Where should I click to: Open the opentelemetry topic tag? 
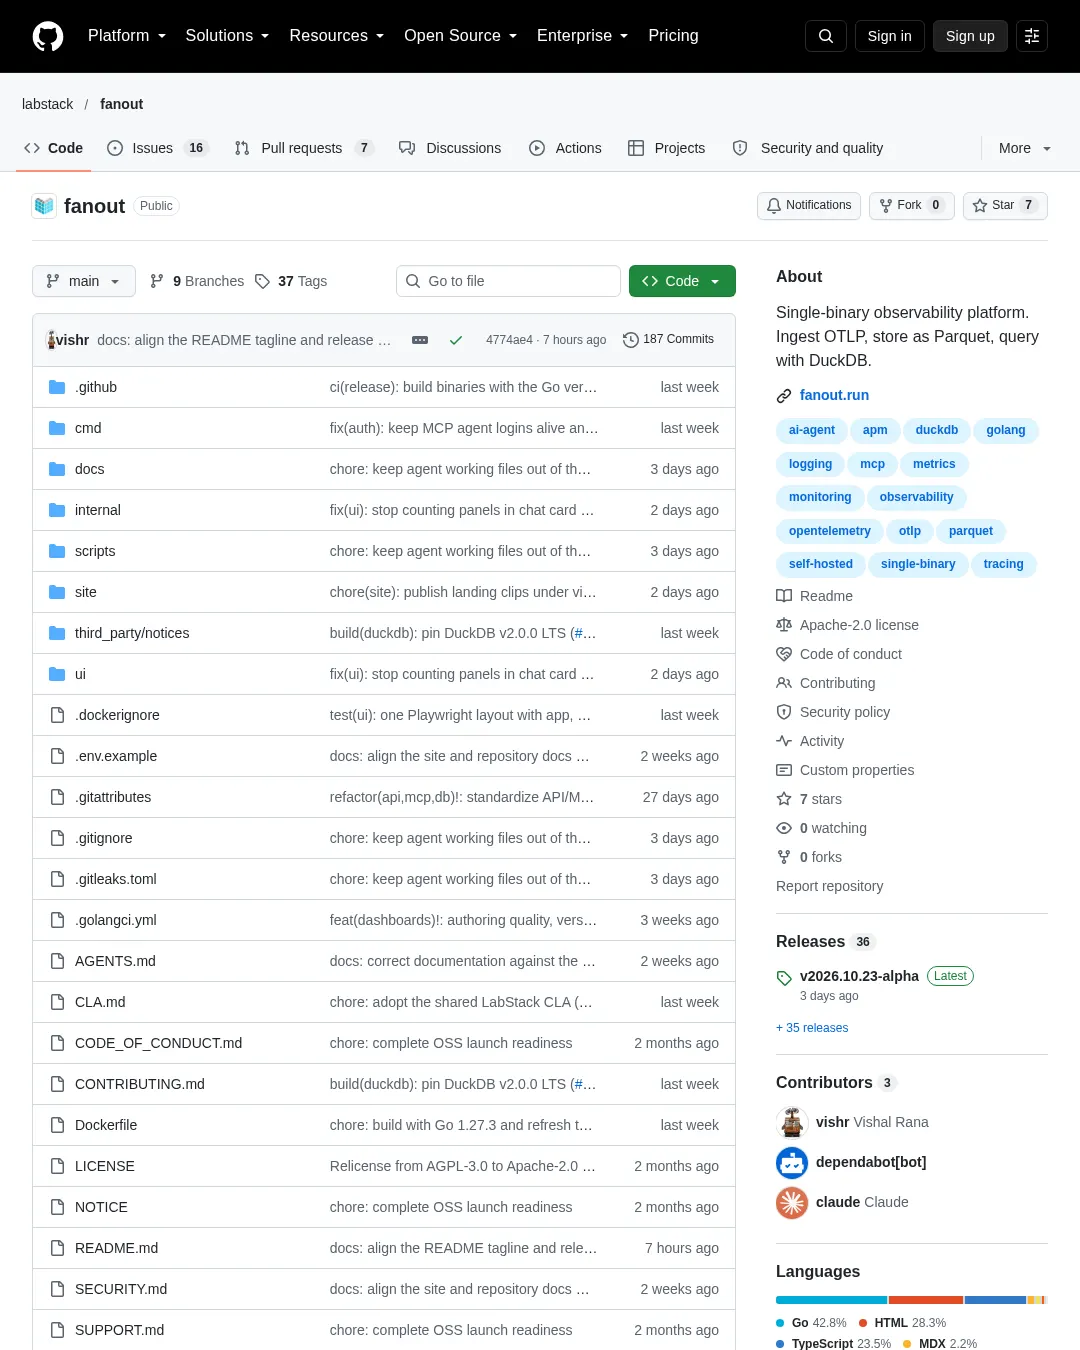click(830, 531)
